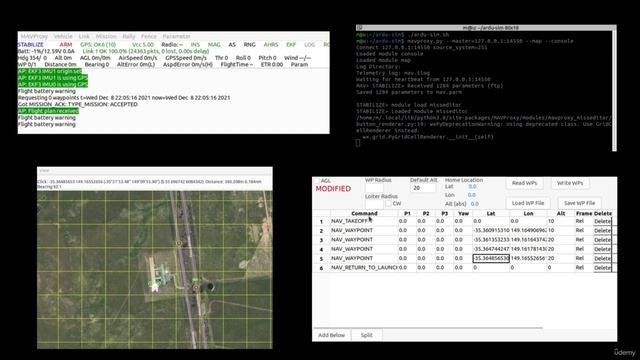This screenshot has width=640, height=360.
Task: Open the Vehicle menu
Action: [63, 36]
